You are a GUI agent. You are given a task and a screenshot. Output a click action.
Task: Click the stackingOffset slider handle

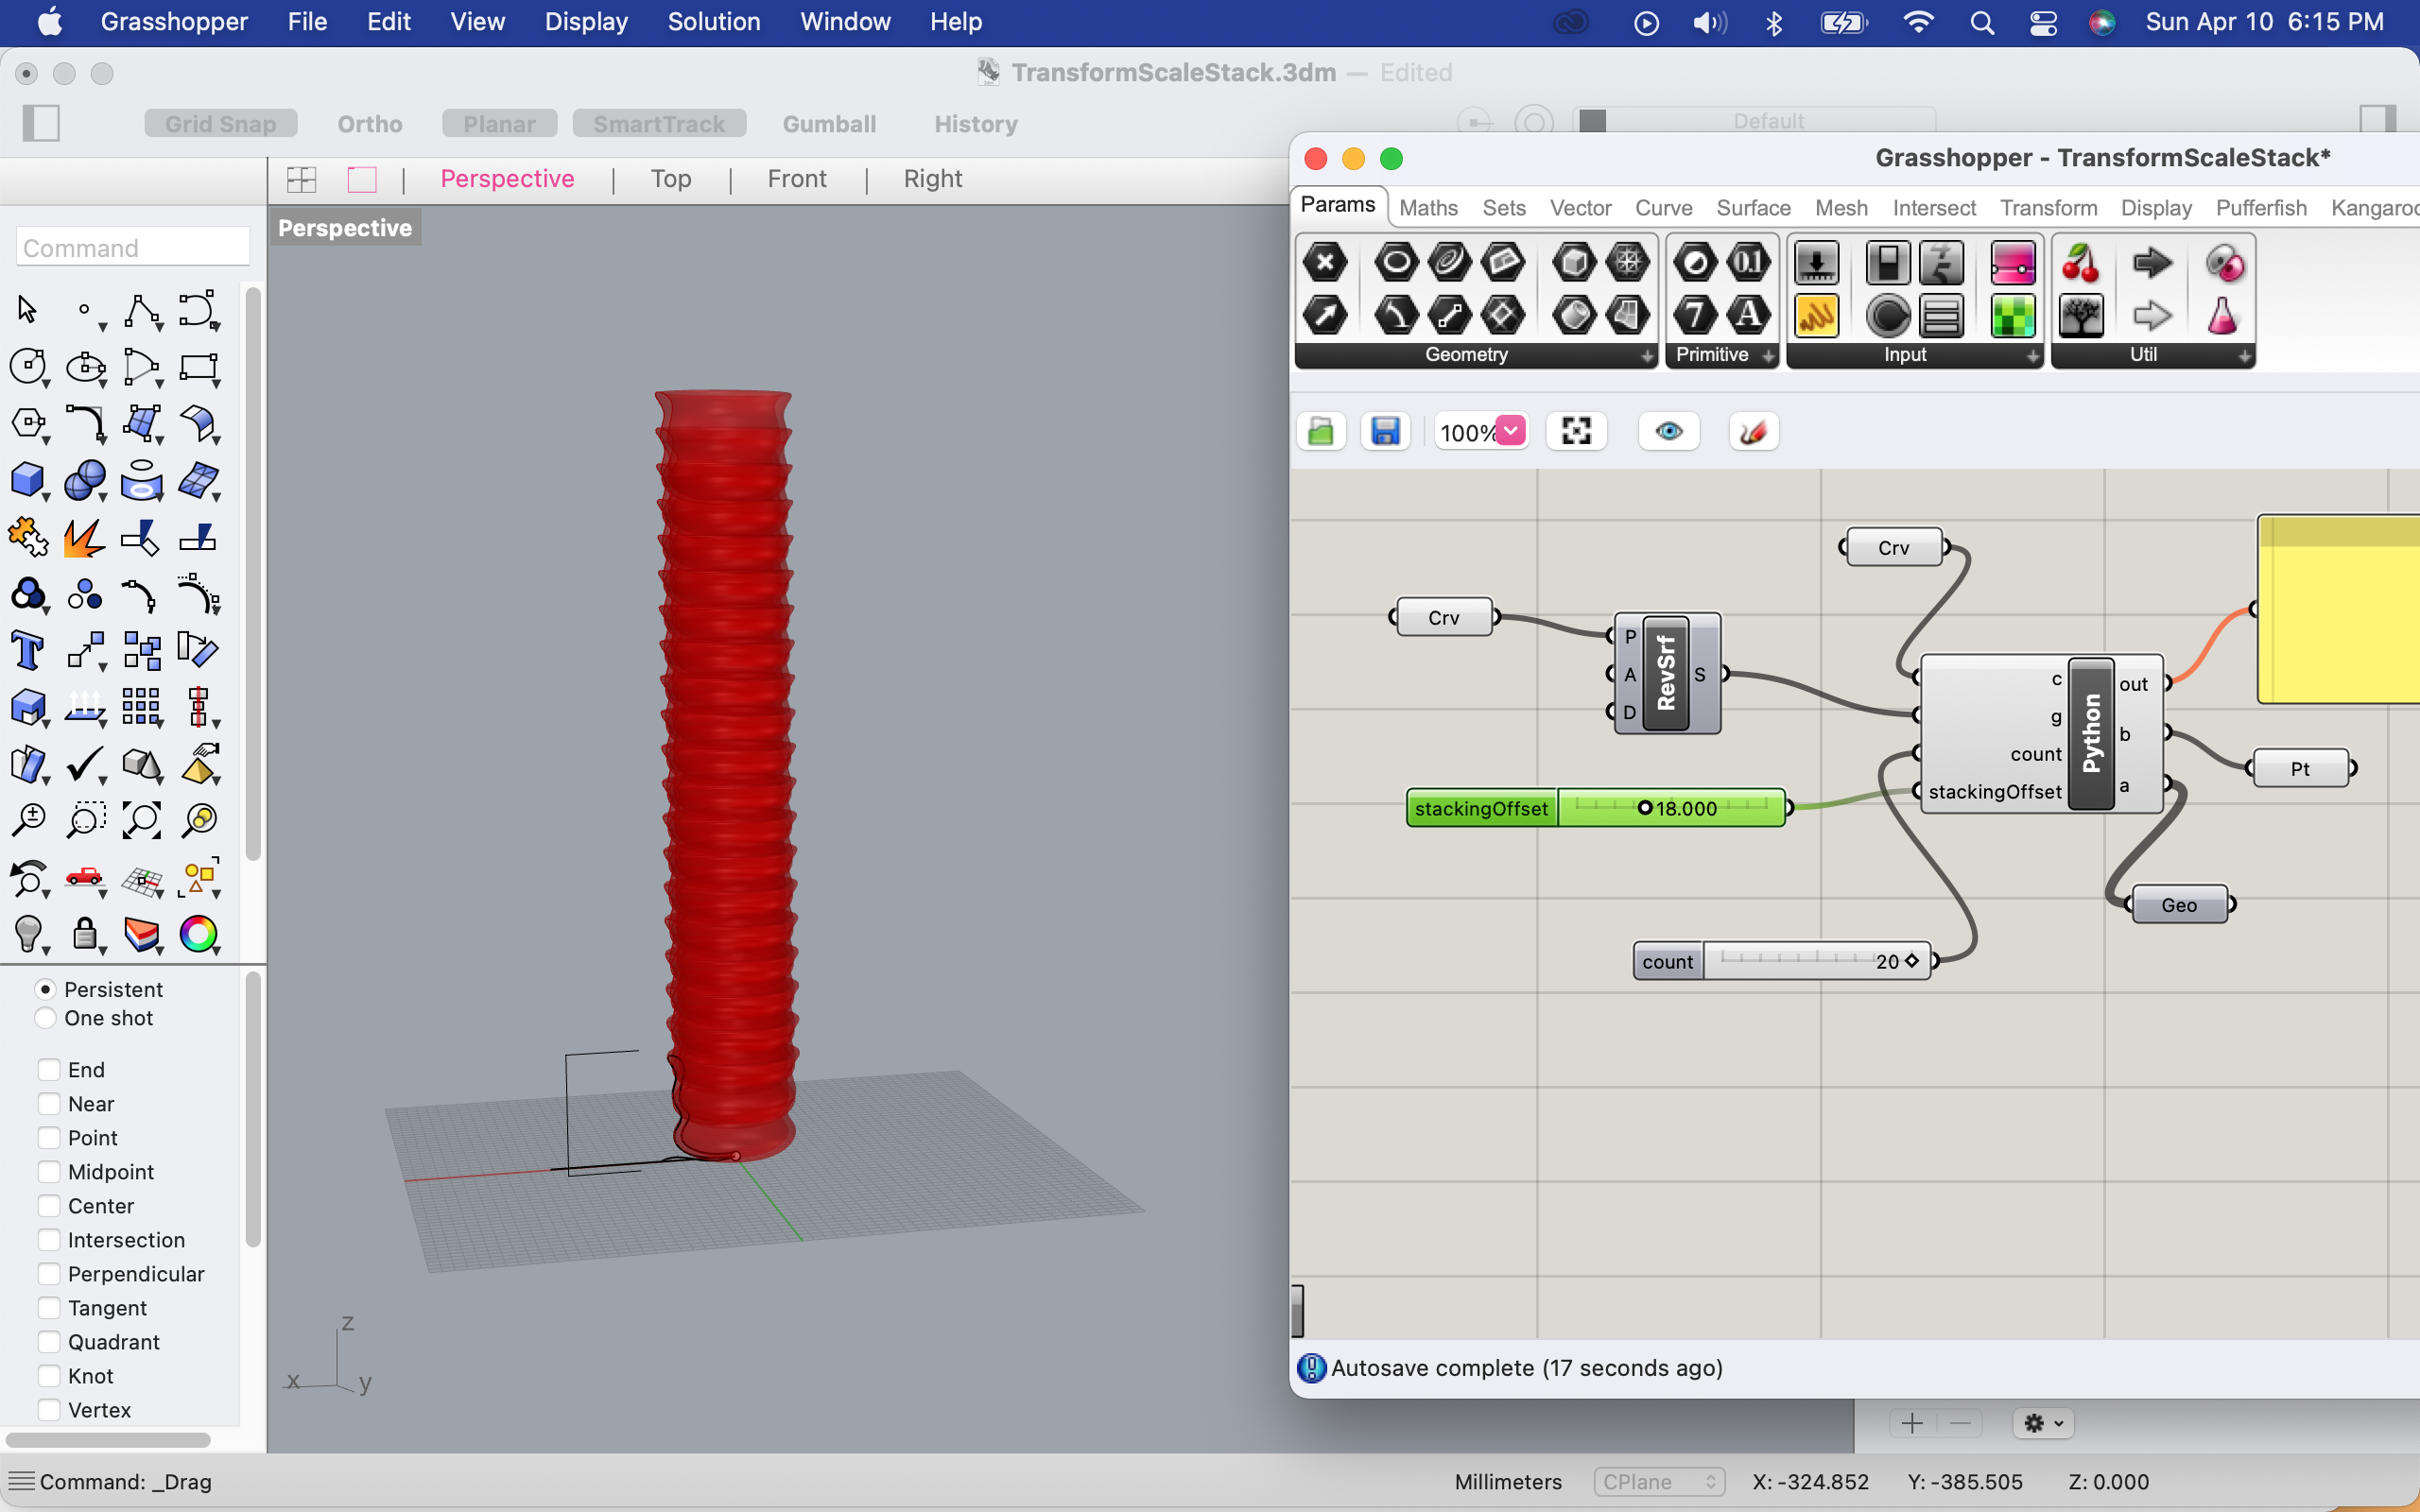(1644, 808)
